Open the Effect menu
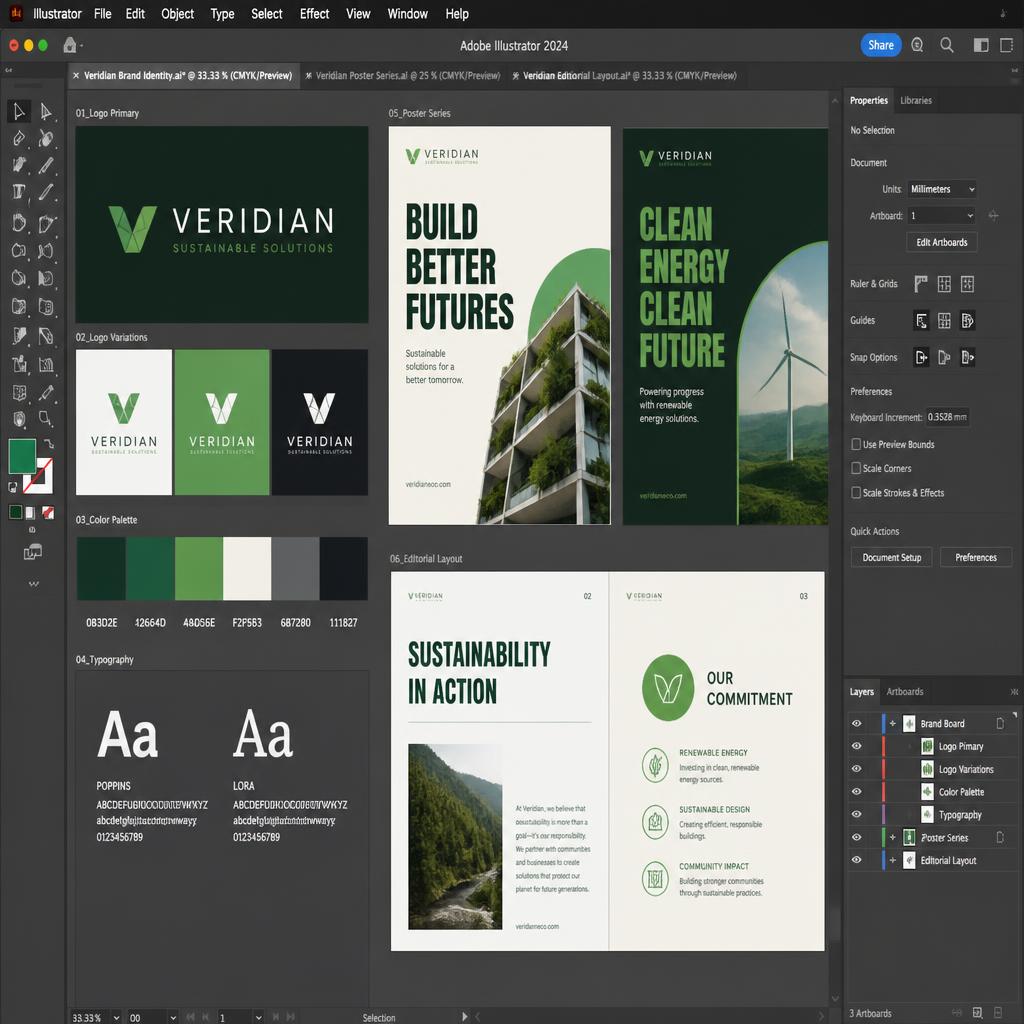This screenshot has height=1024, width=1024. [314, 14]
